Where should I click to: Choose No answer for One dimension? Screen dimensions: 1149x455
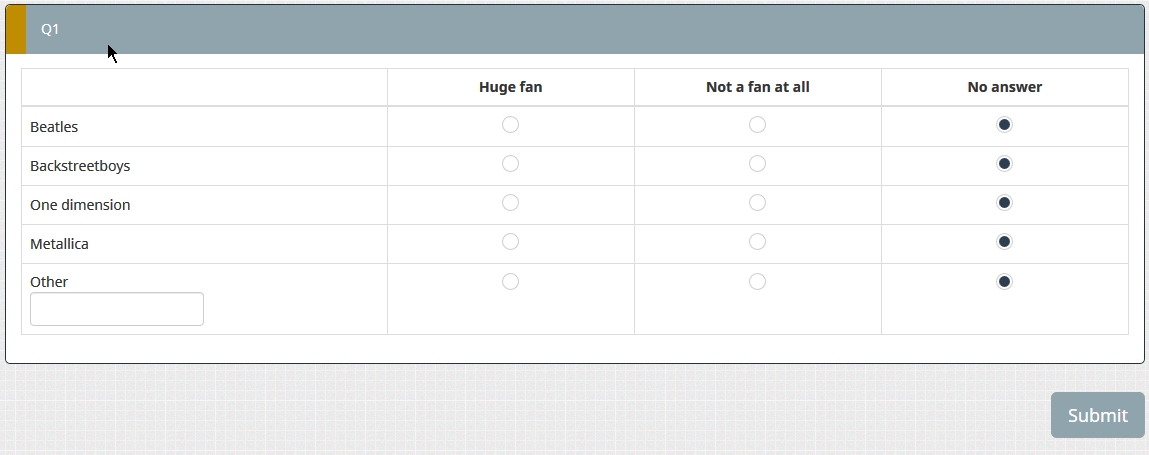pyautogui.click(x=1004, y=203)
